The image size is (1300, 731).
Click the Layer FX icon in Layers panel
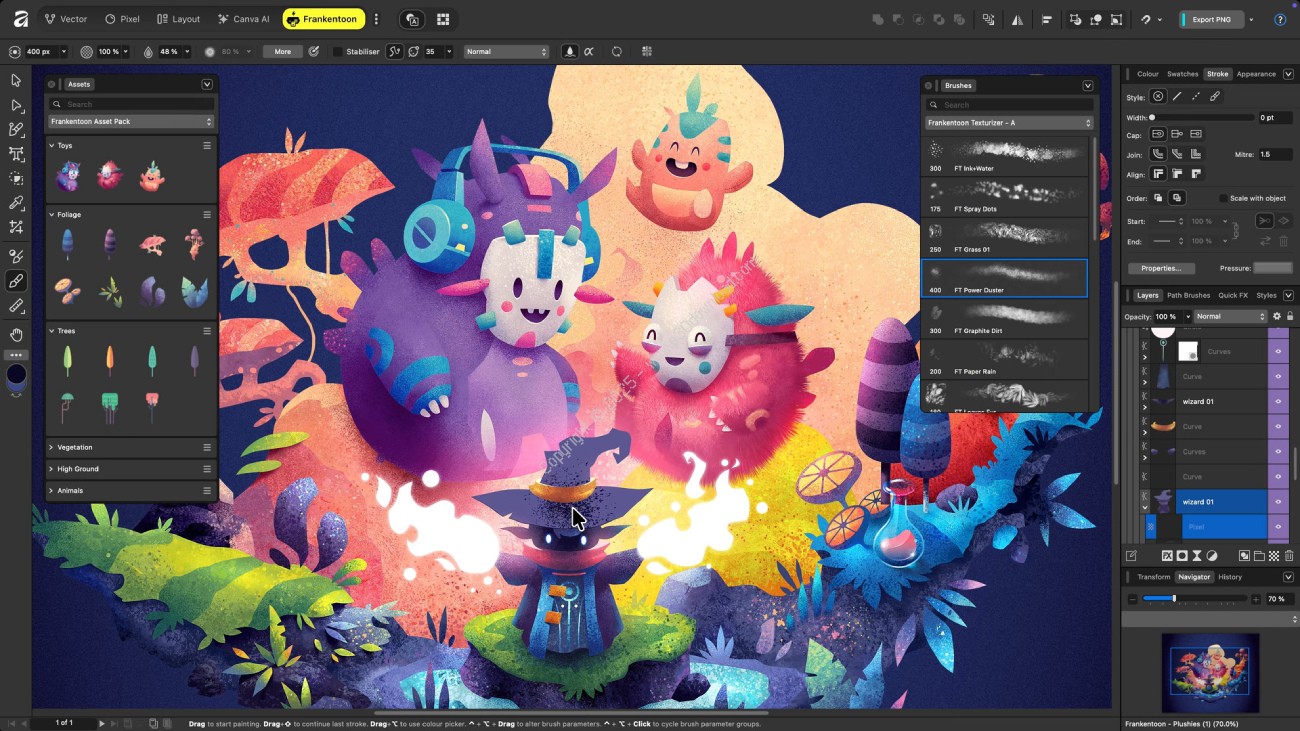click(1167, 556)
